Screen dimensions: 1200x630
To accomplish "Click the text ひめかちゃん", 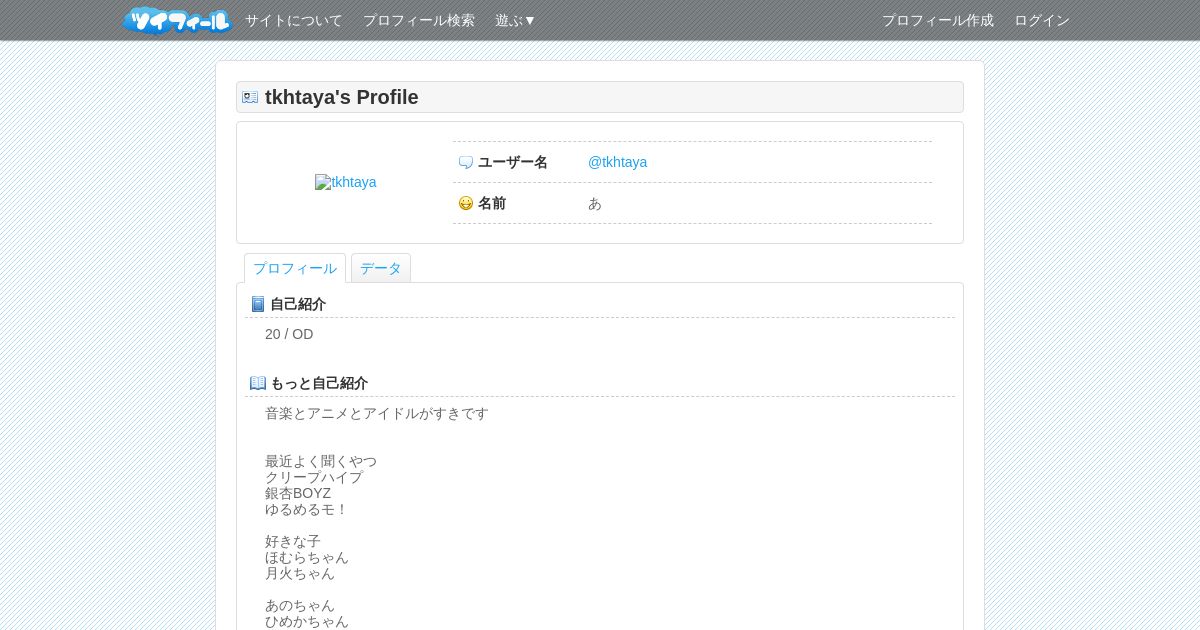I will (x=307, y=621).
